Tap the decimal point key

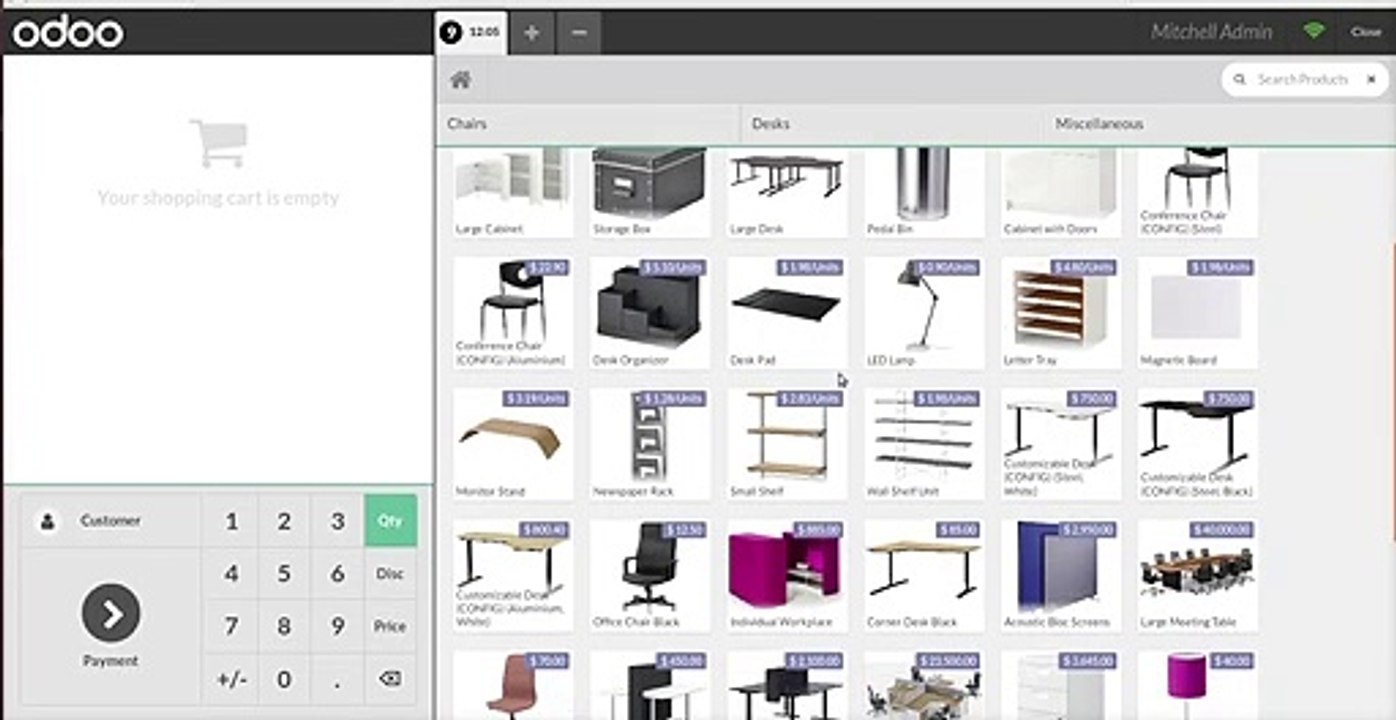coord(337,679)
